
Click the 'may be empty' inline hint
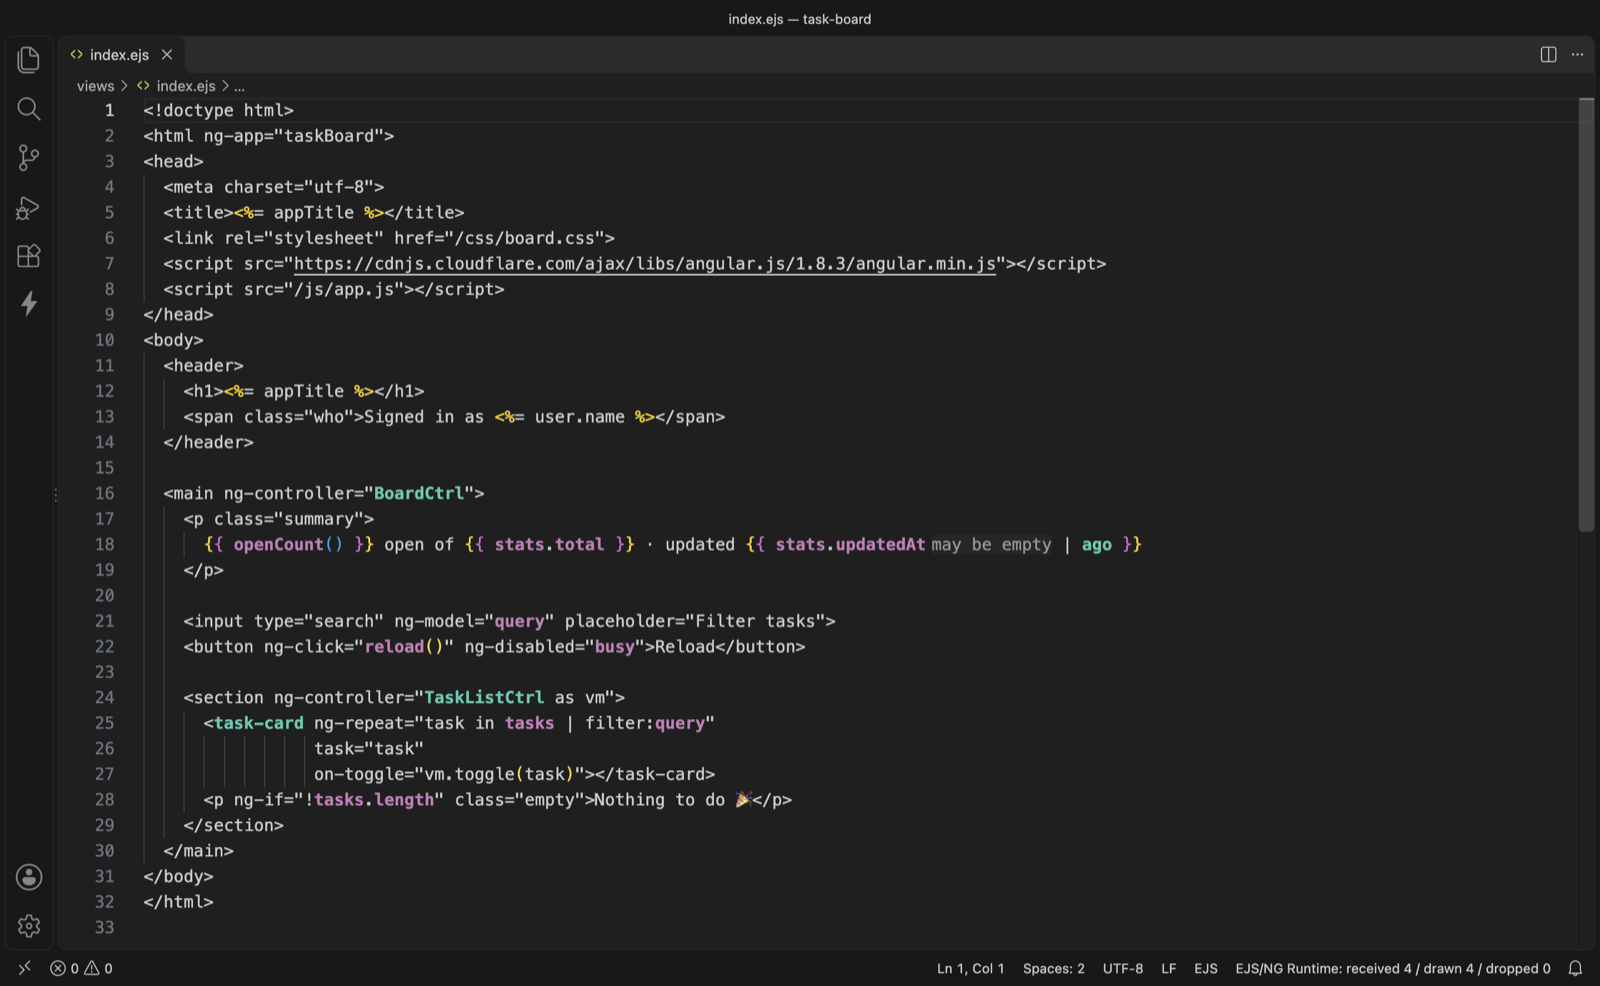(x=991, y=544)
